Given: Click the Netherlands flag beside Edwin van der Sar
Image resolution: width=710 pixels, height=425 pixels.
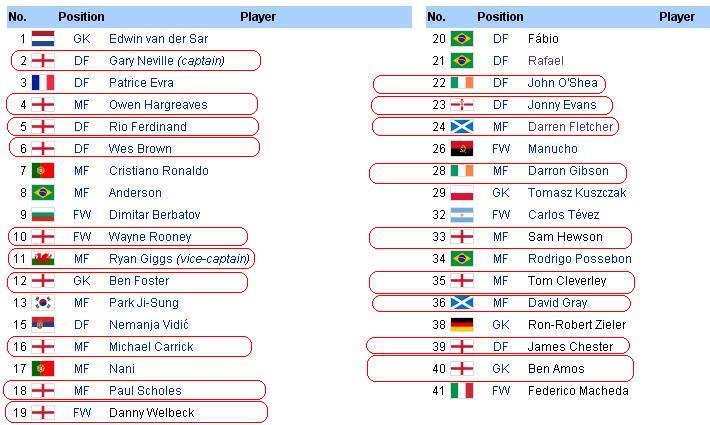Looking at the screenshot, I should tap(43, 39).
